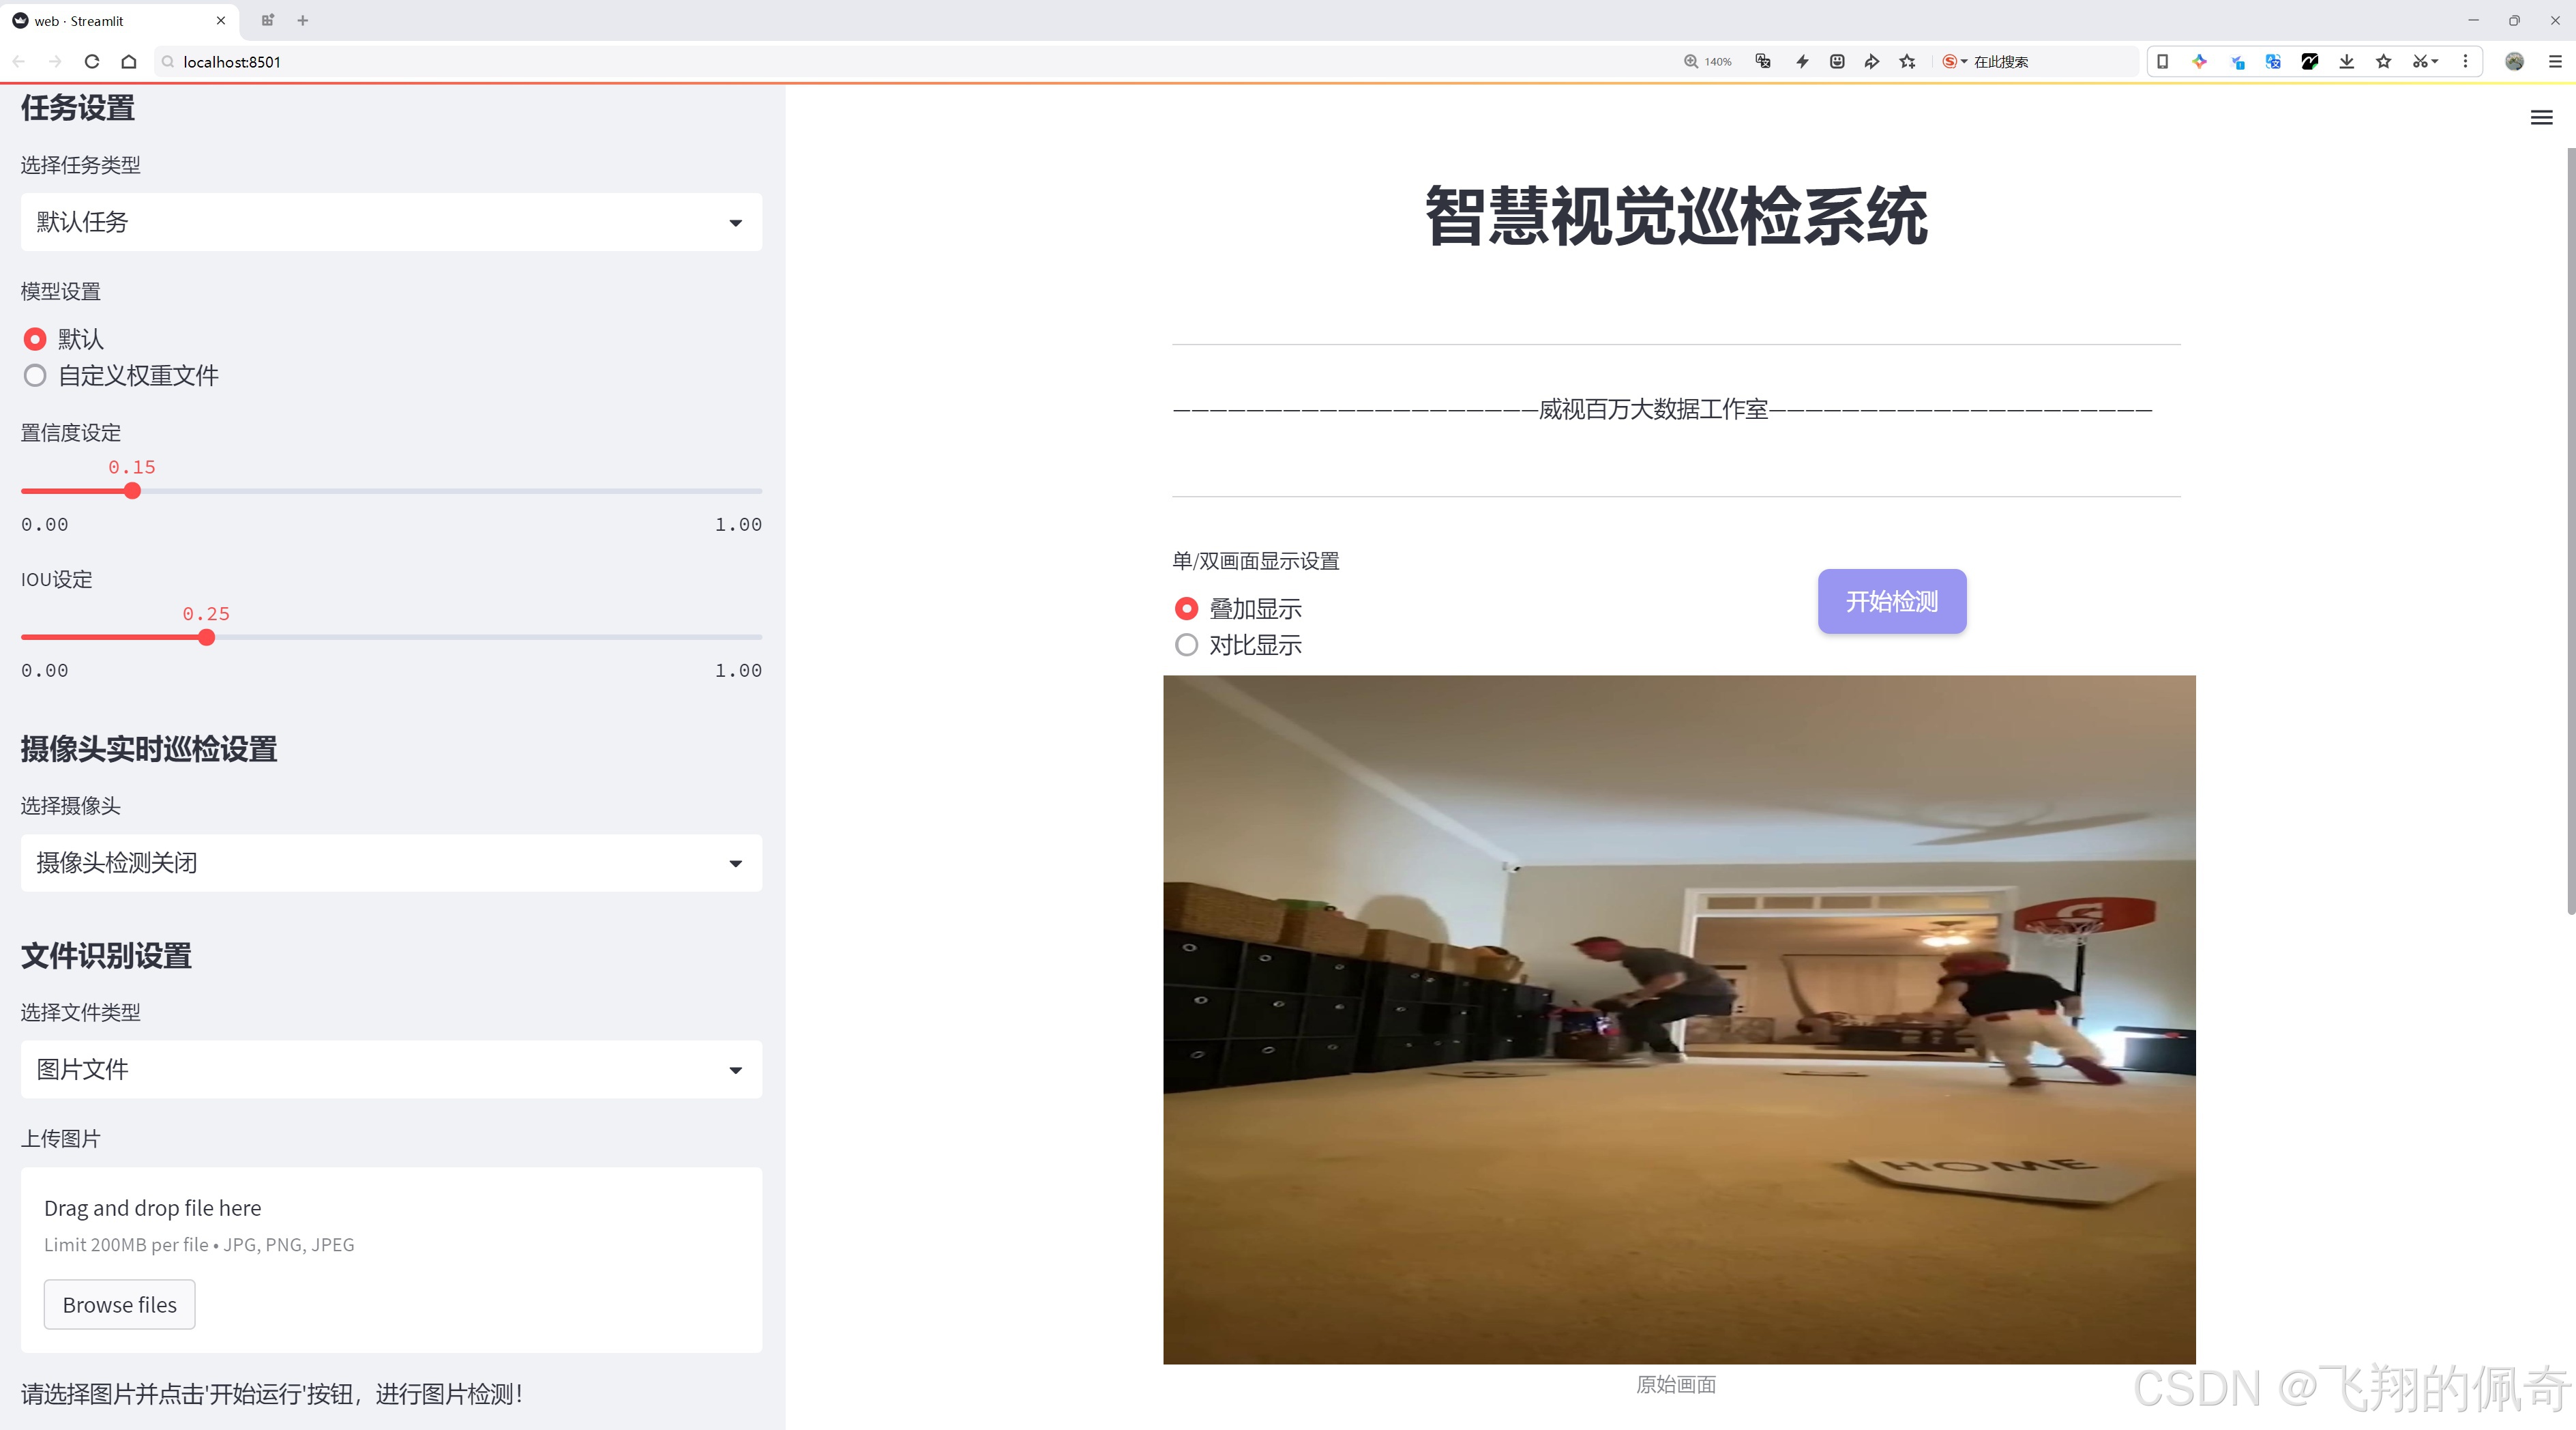Screen dimensions: 2576x1430
Task: Click the localhost:8501 address bar
Action: (230, 61)
